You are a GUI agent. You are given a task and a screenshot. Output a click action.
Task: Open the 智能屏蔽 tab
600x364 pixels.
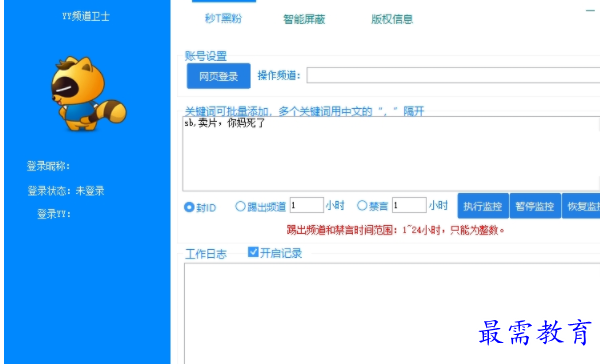[x=304, y=19]
